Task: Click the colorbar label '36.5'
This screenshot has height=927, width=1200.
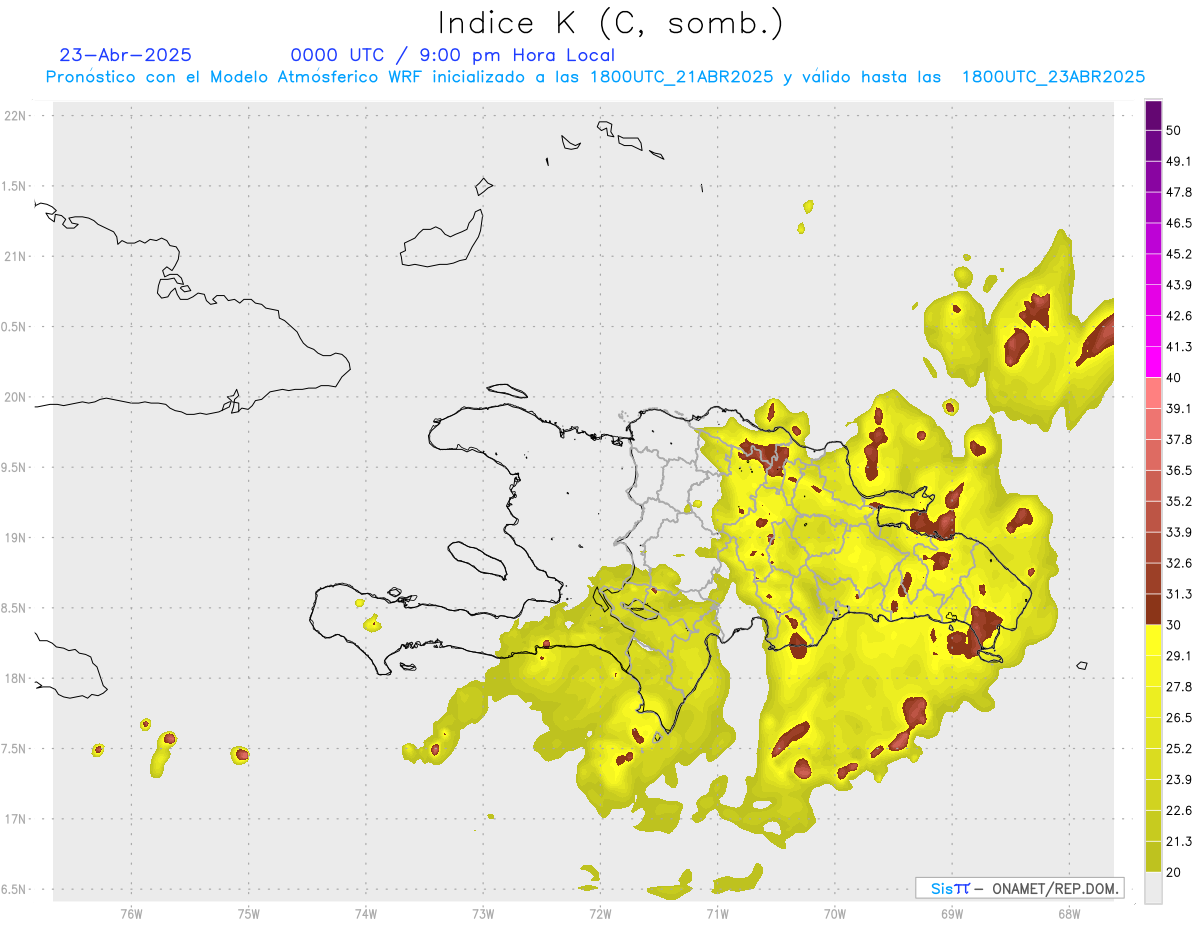Action: (1178, 470)
